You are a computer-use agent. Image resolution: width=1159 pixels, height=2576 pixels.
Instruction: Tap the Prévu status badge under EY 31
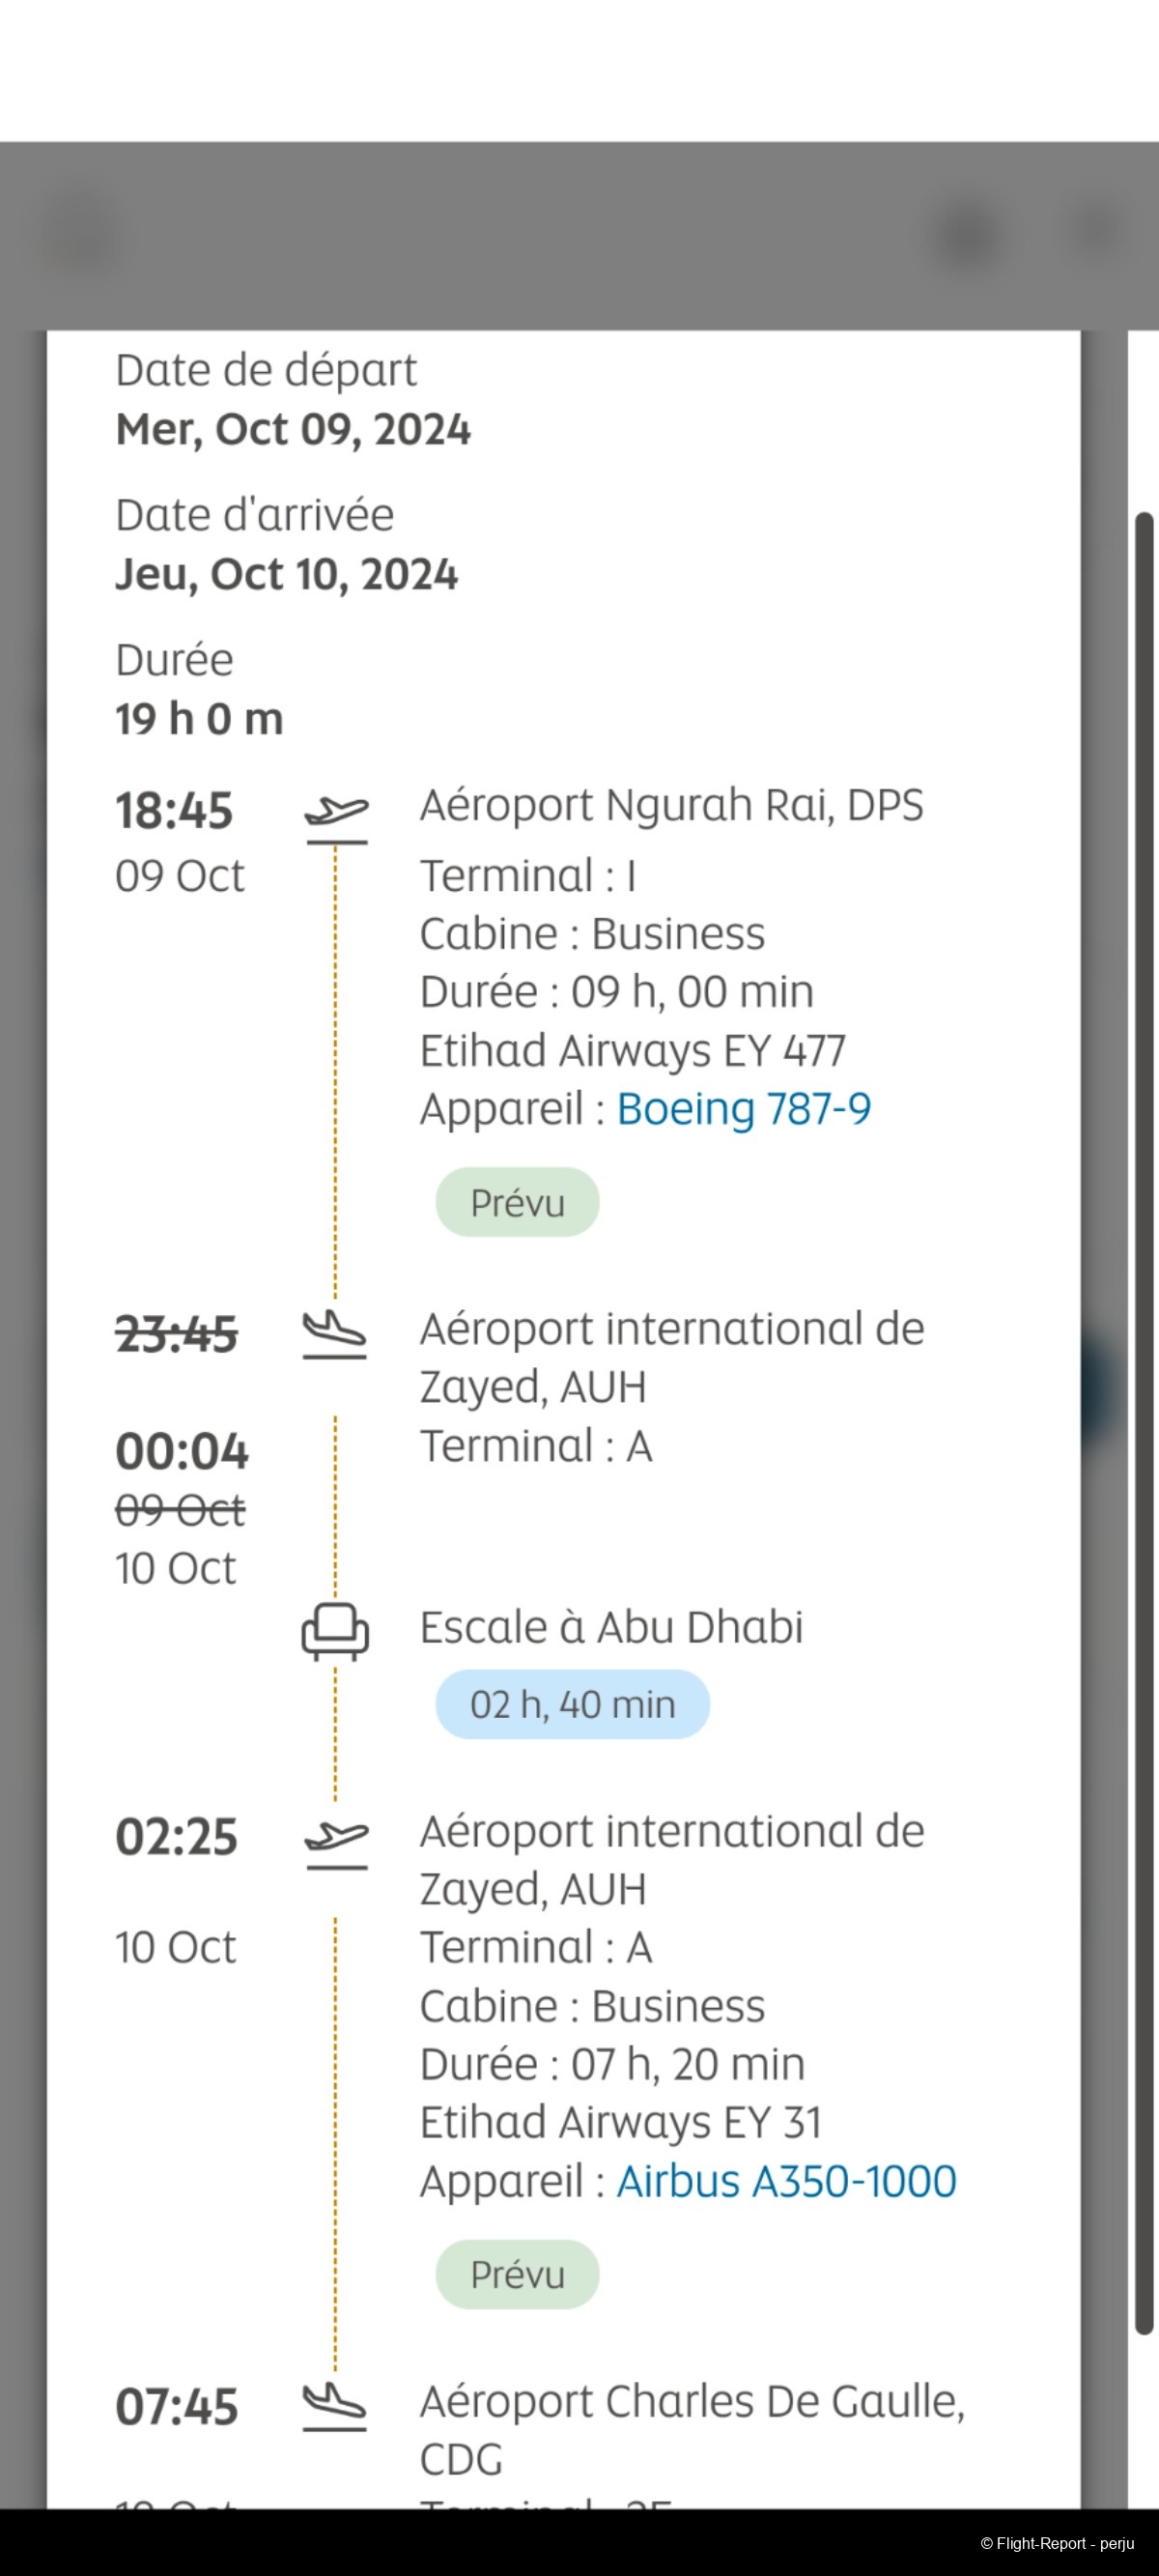pyautogui.click(x=517, y=2274)
